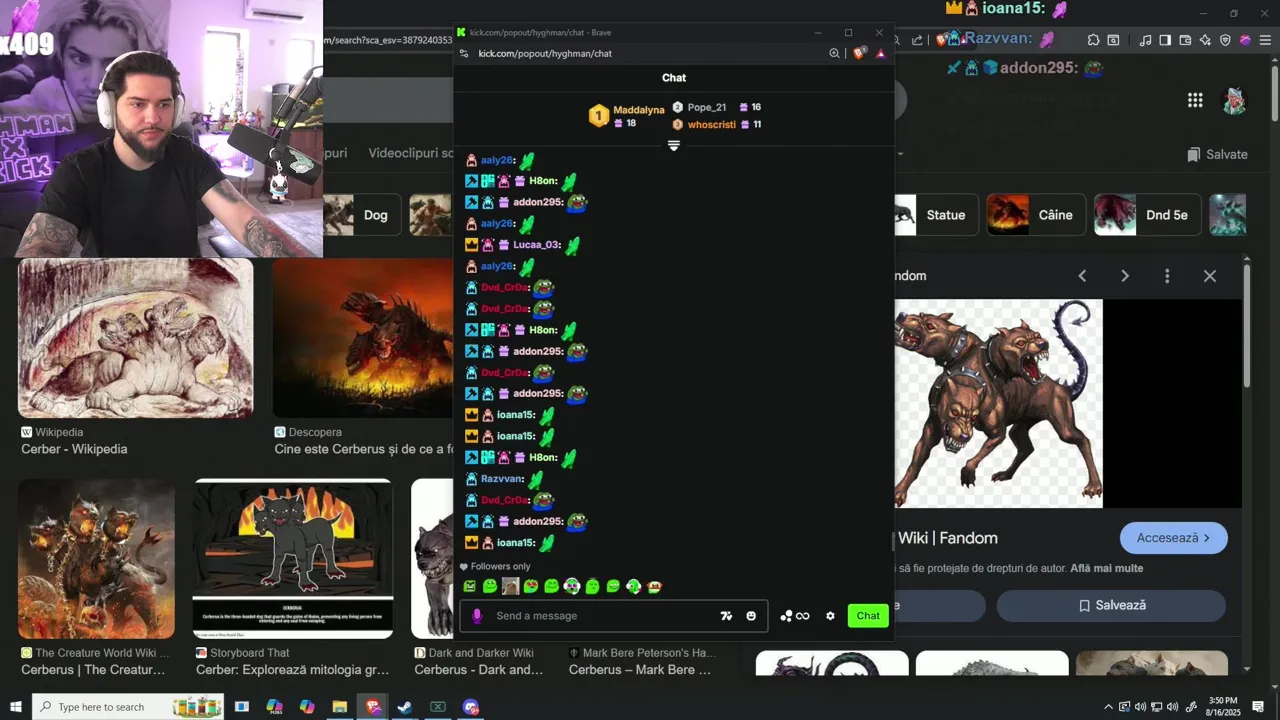Open Steam from taskbar

click(405, 707)
